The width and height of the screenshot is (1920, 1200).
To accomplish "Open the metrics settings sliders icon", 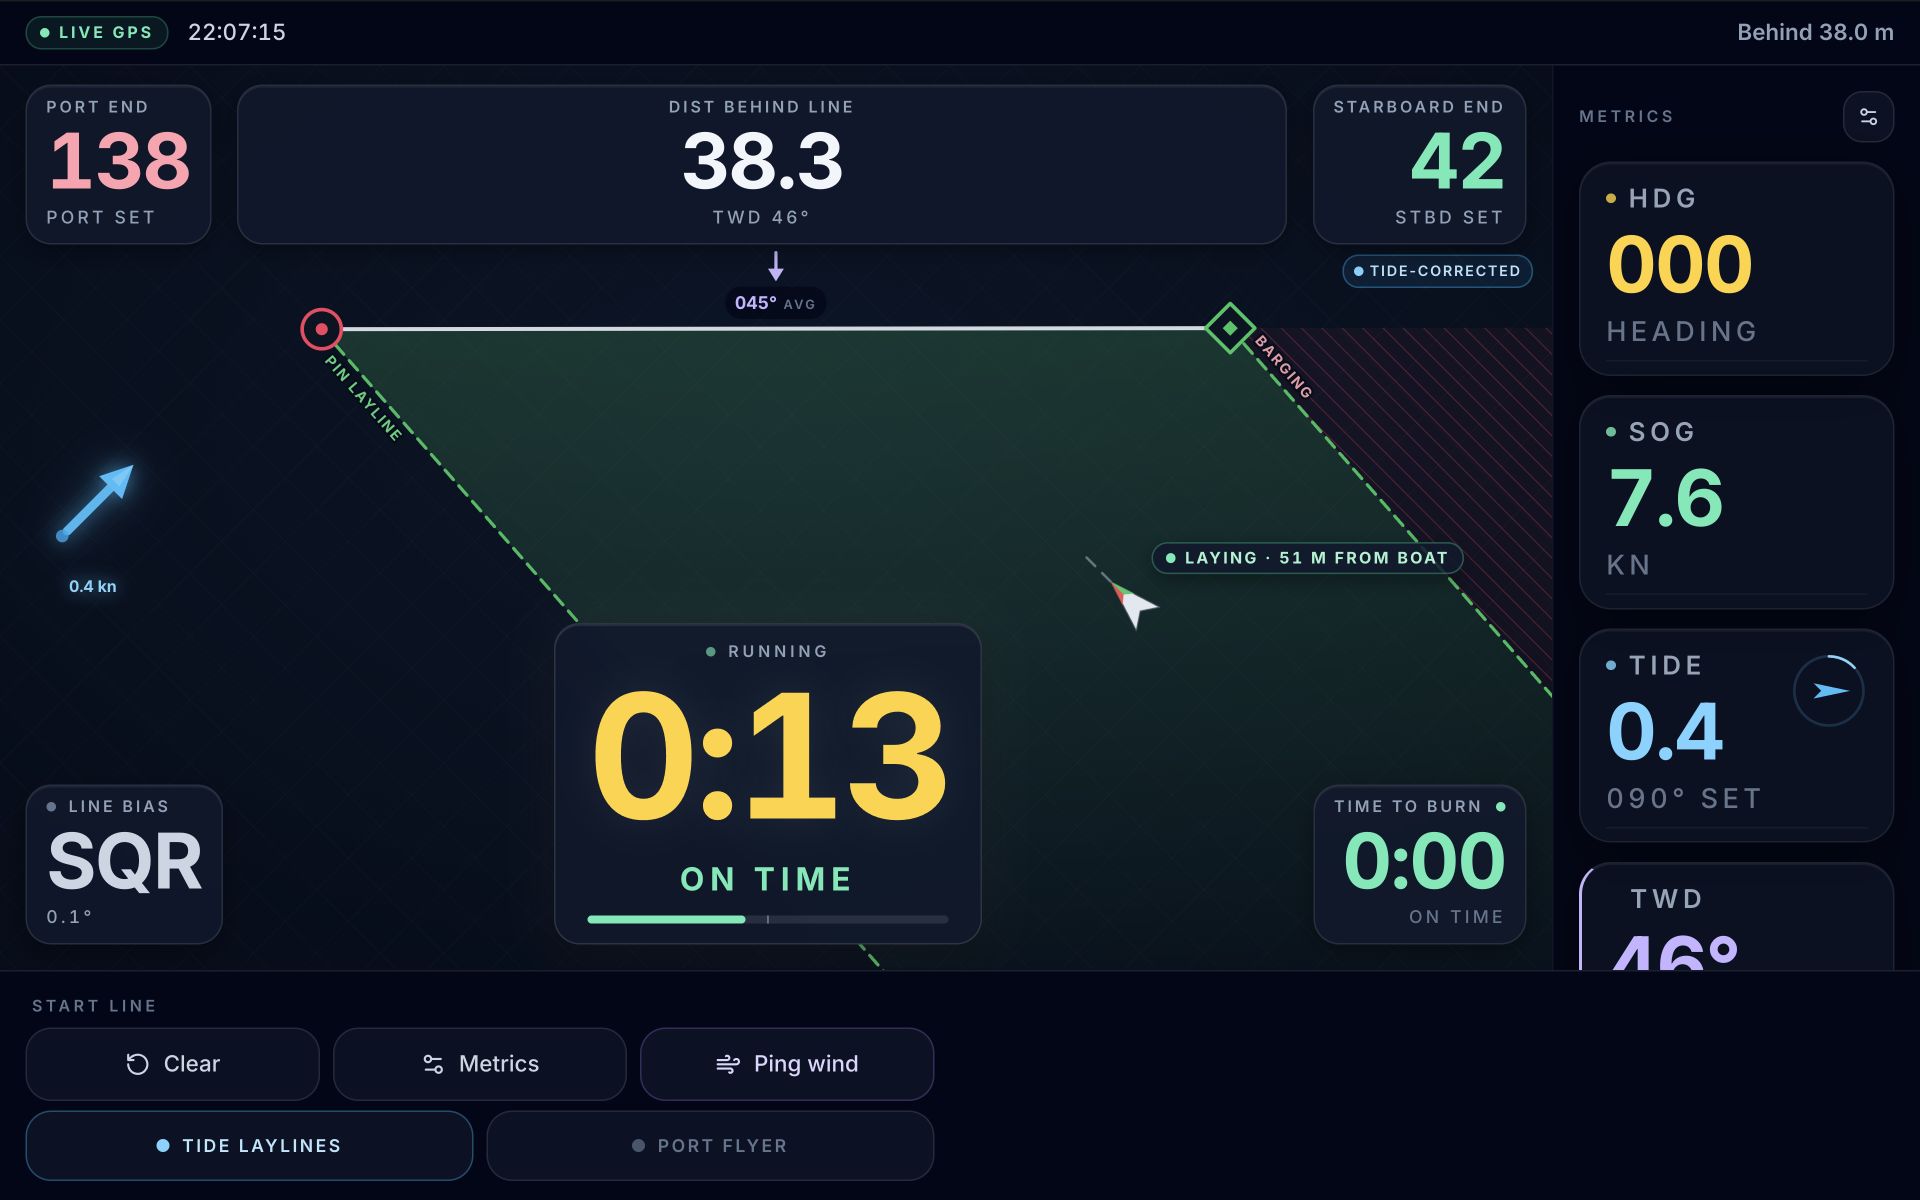I will click(1868, 117).
